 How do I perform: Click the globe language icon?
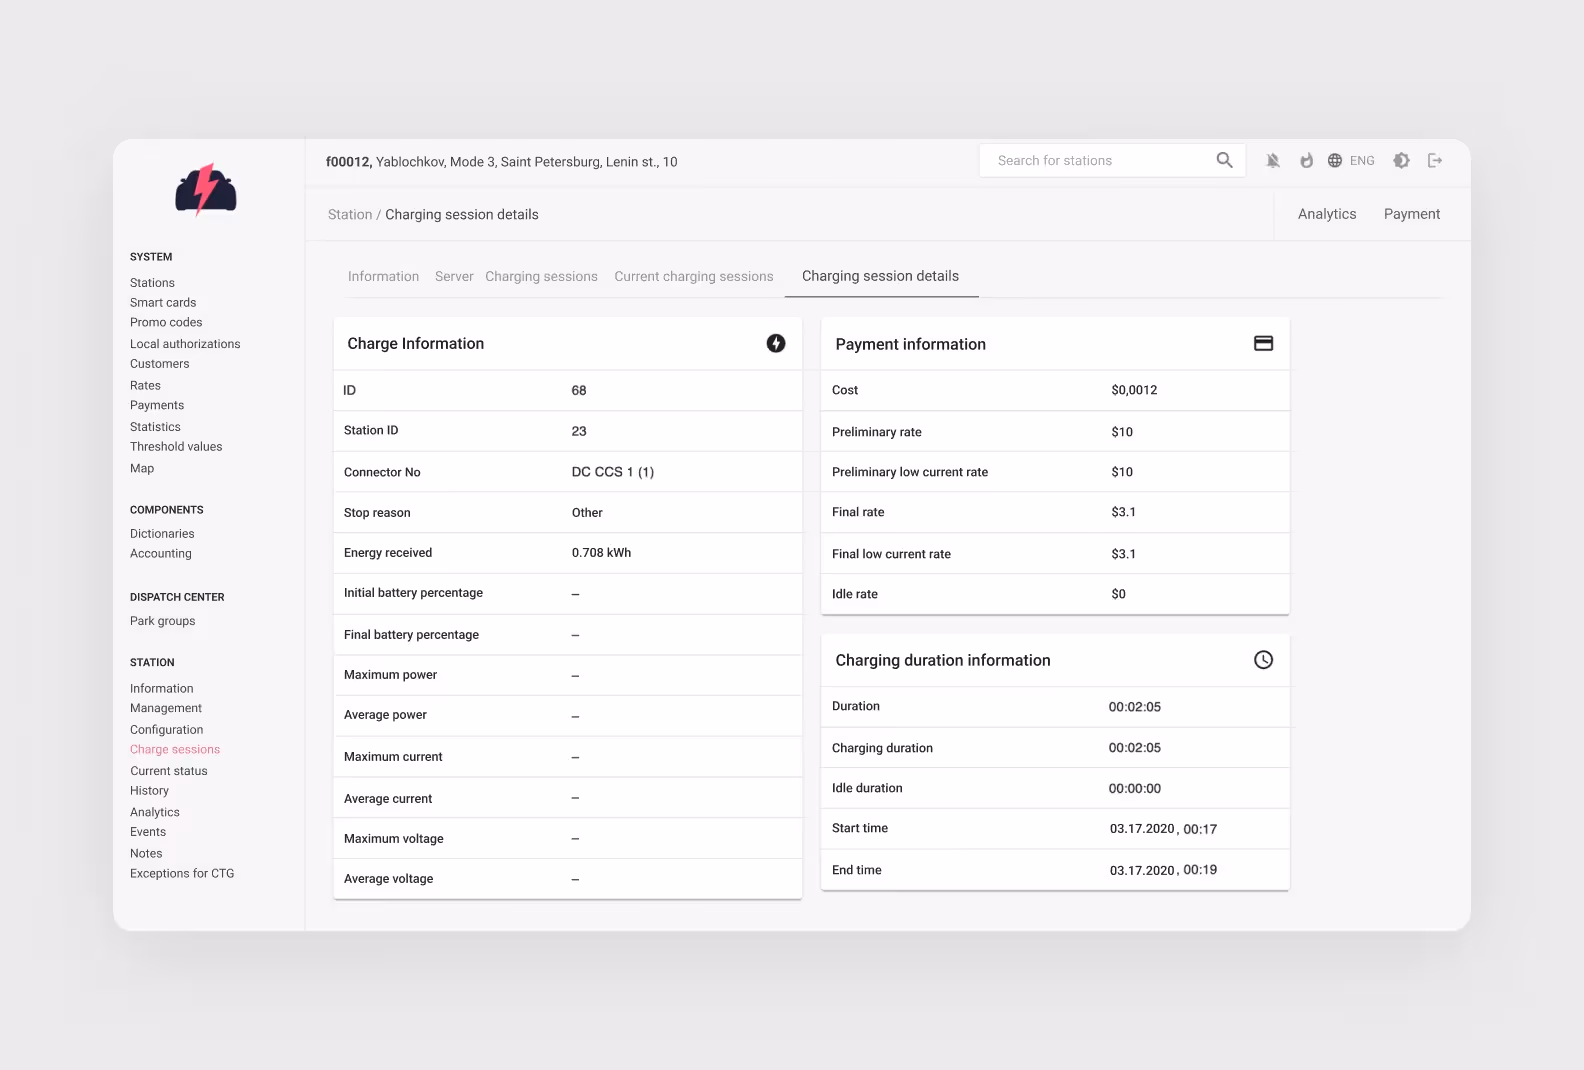click(1335, 160)
